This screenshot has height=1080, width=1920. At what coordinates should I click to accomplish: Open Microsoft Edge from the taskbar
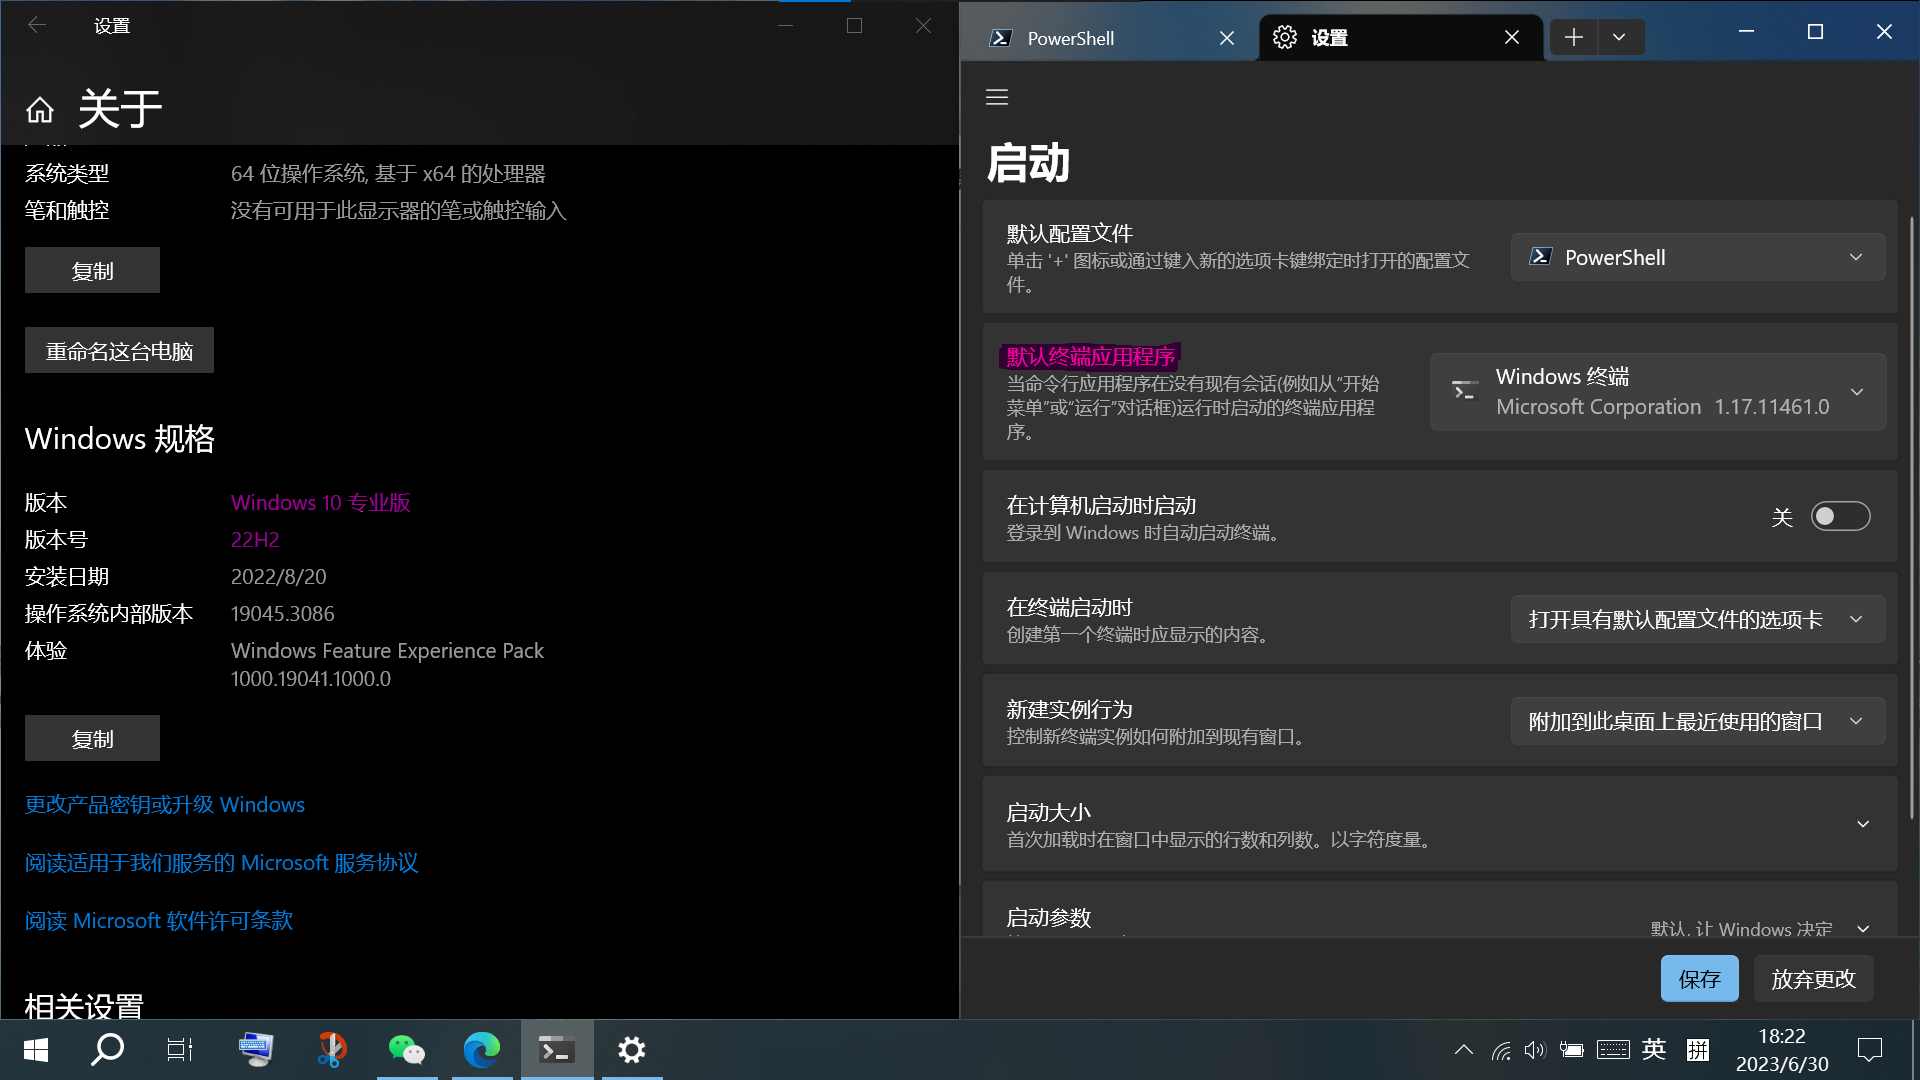click(481, 1050)
